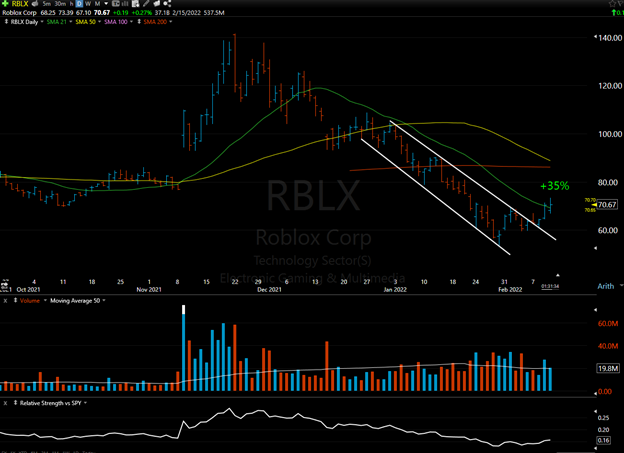This screenshot has width=624, height=453.
Task: Click the 70.67 current price tag
Action: (x=607, y=205)
